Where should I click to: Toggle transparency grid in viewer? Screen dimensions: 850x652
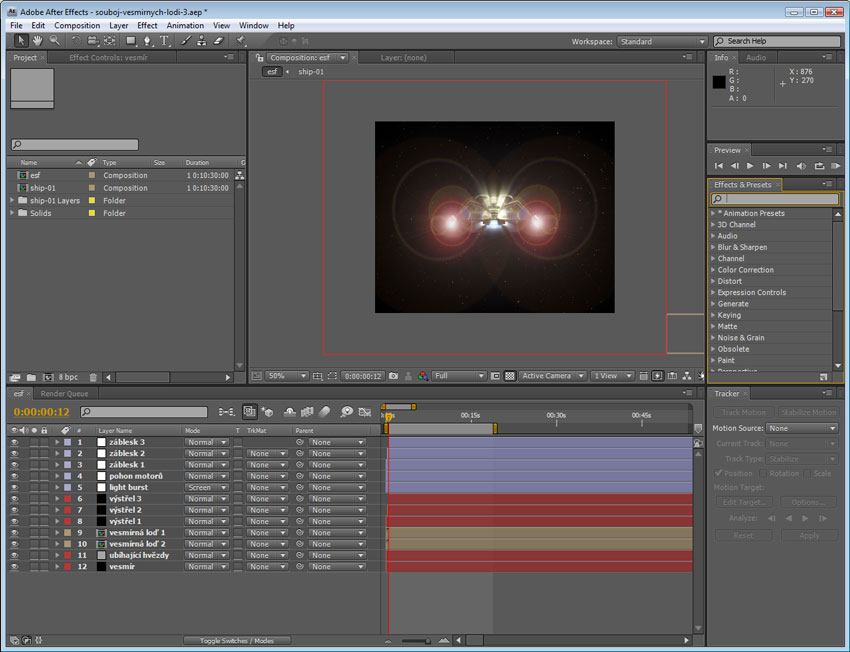[510, 376]
